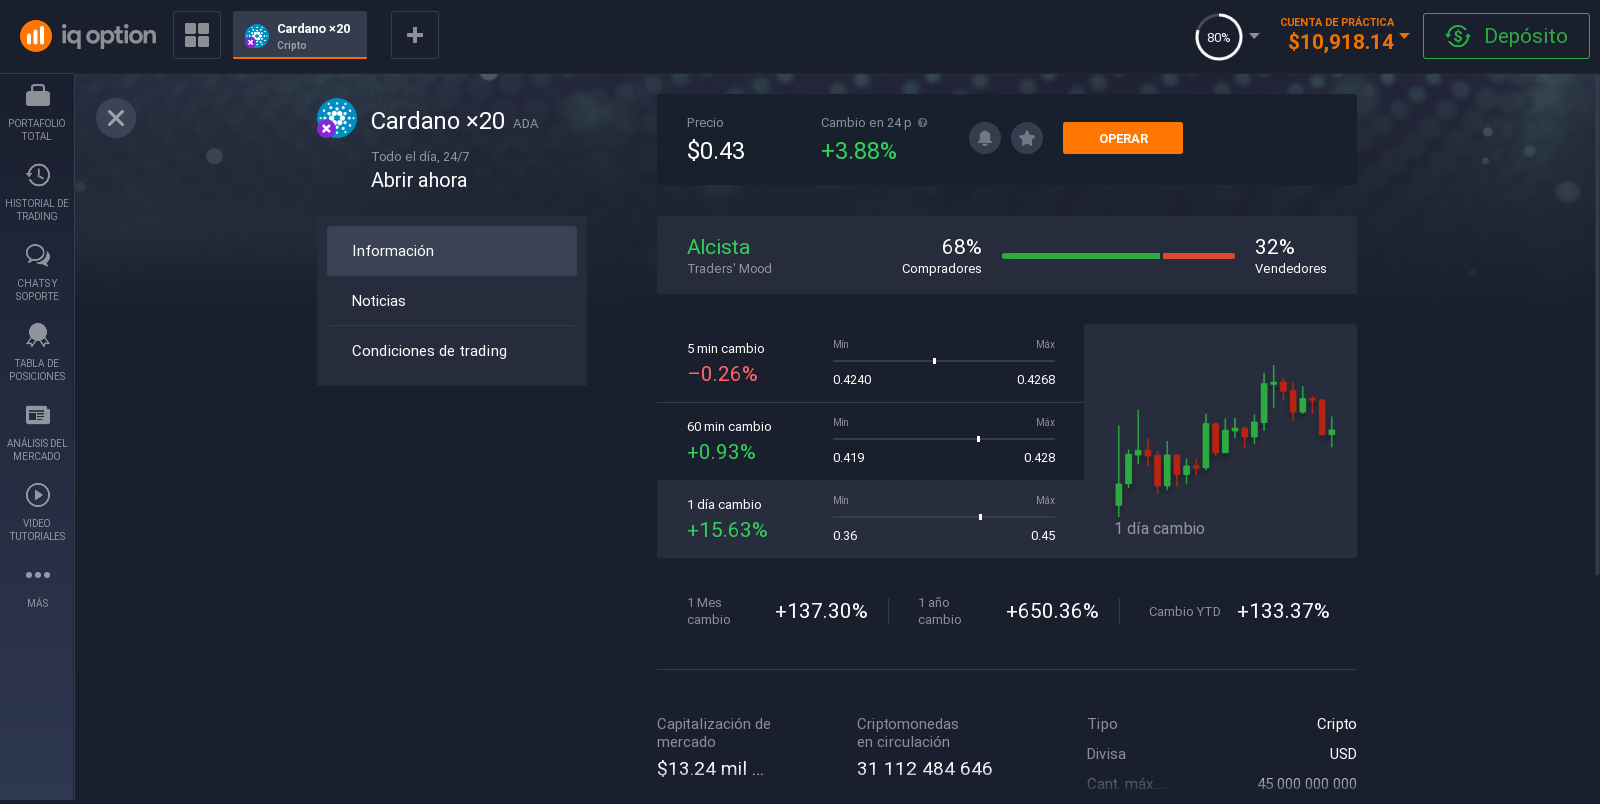Click the 5 min min-max range slider
Screen dimensions: 1600x804
[944, 361]
